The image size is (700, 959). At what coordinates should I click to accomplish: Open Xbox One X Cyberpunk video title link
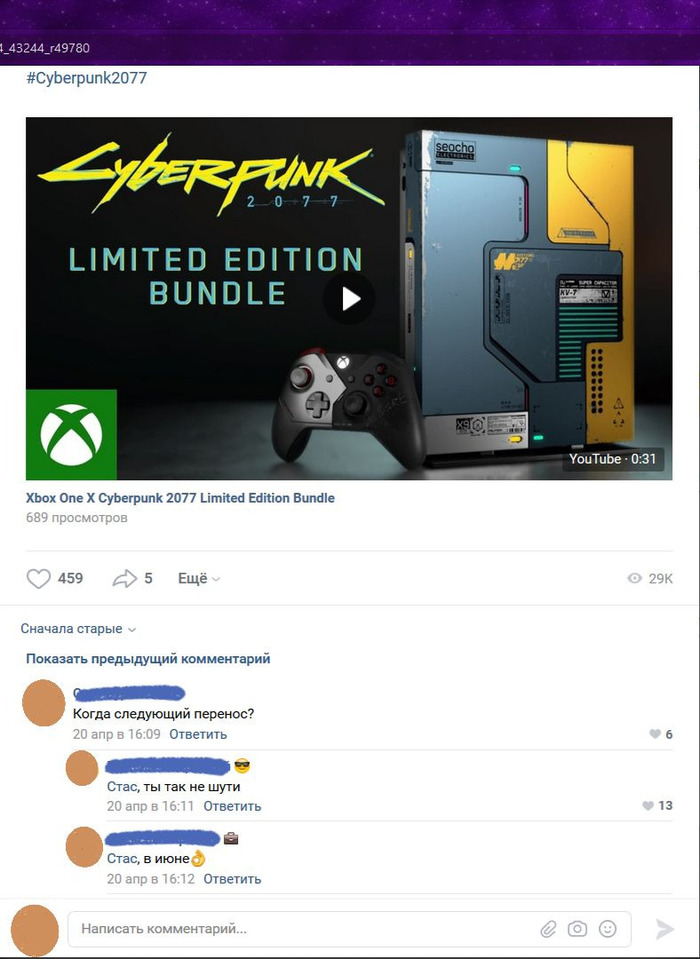point(180,498)
